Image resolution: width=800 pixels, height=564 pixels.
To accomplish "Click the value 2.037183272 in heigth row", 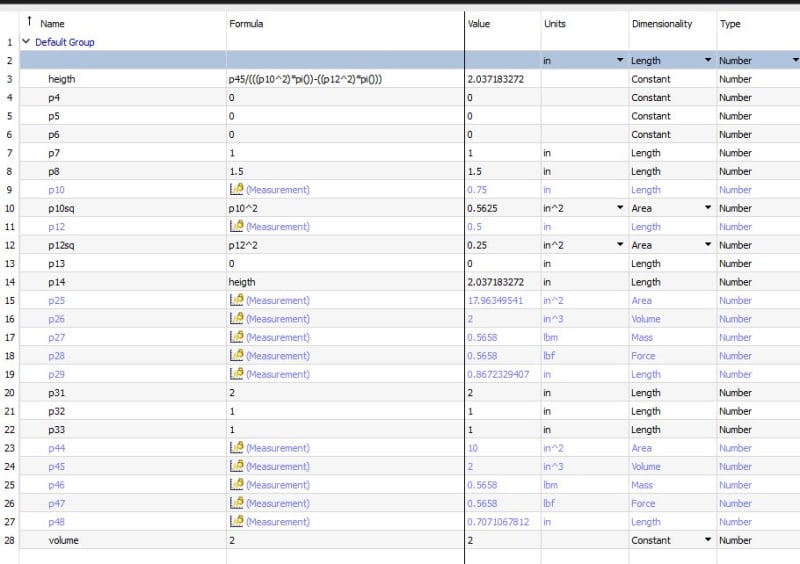I will (x=495, y=79).
